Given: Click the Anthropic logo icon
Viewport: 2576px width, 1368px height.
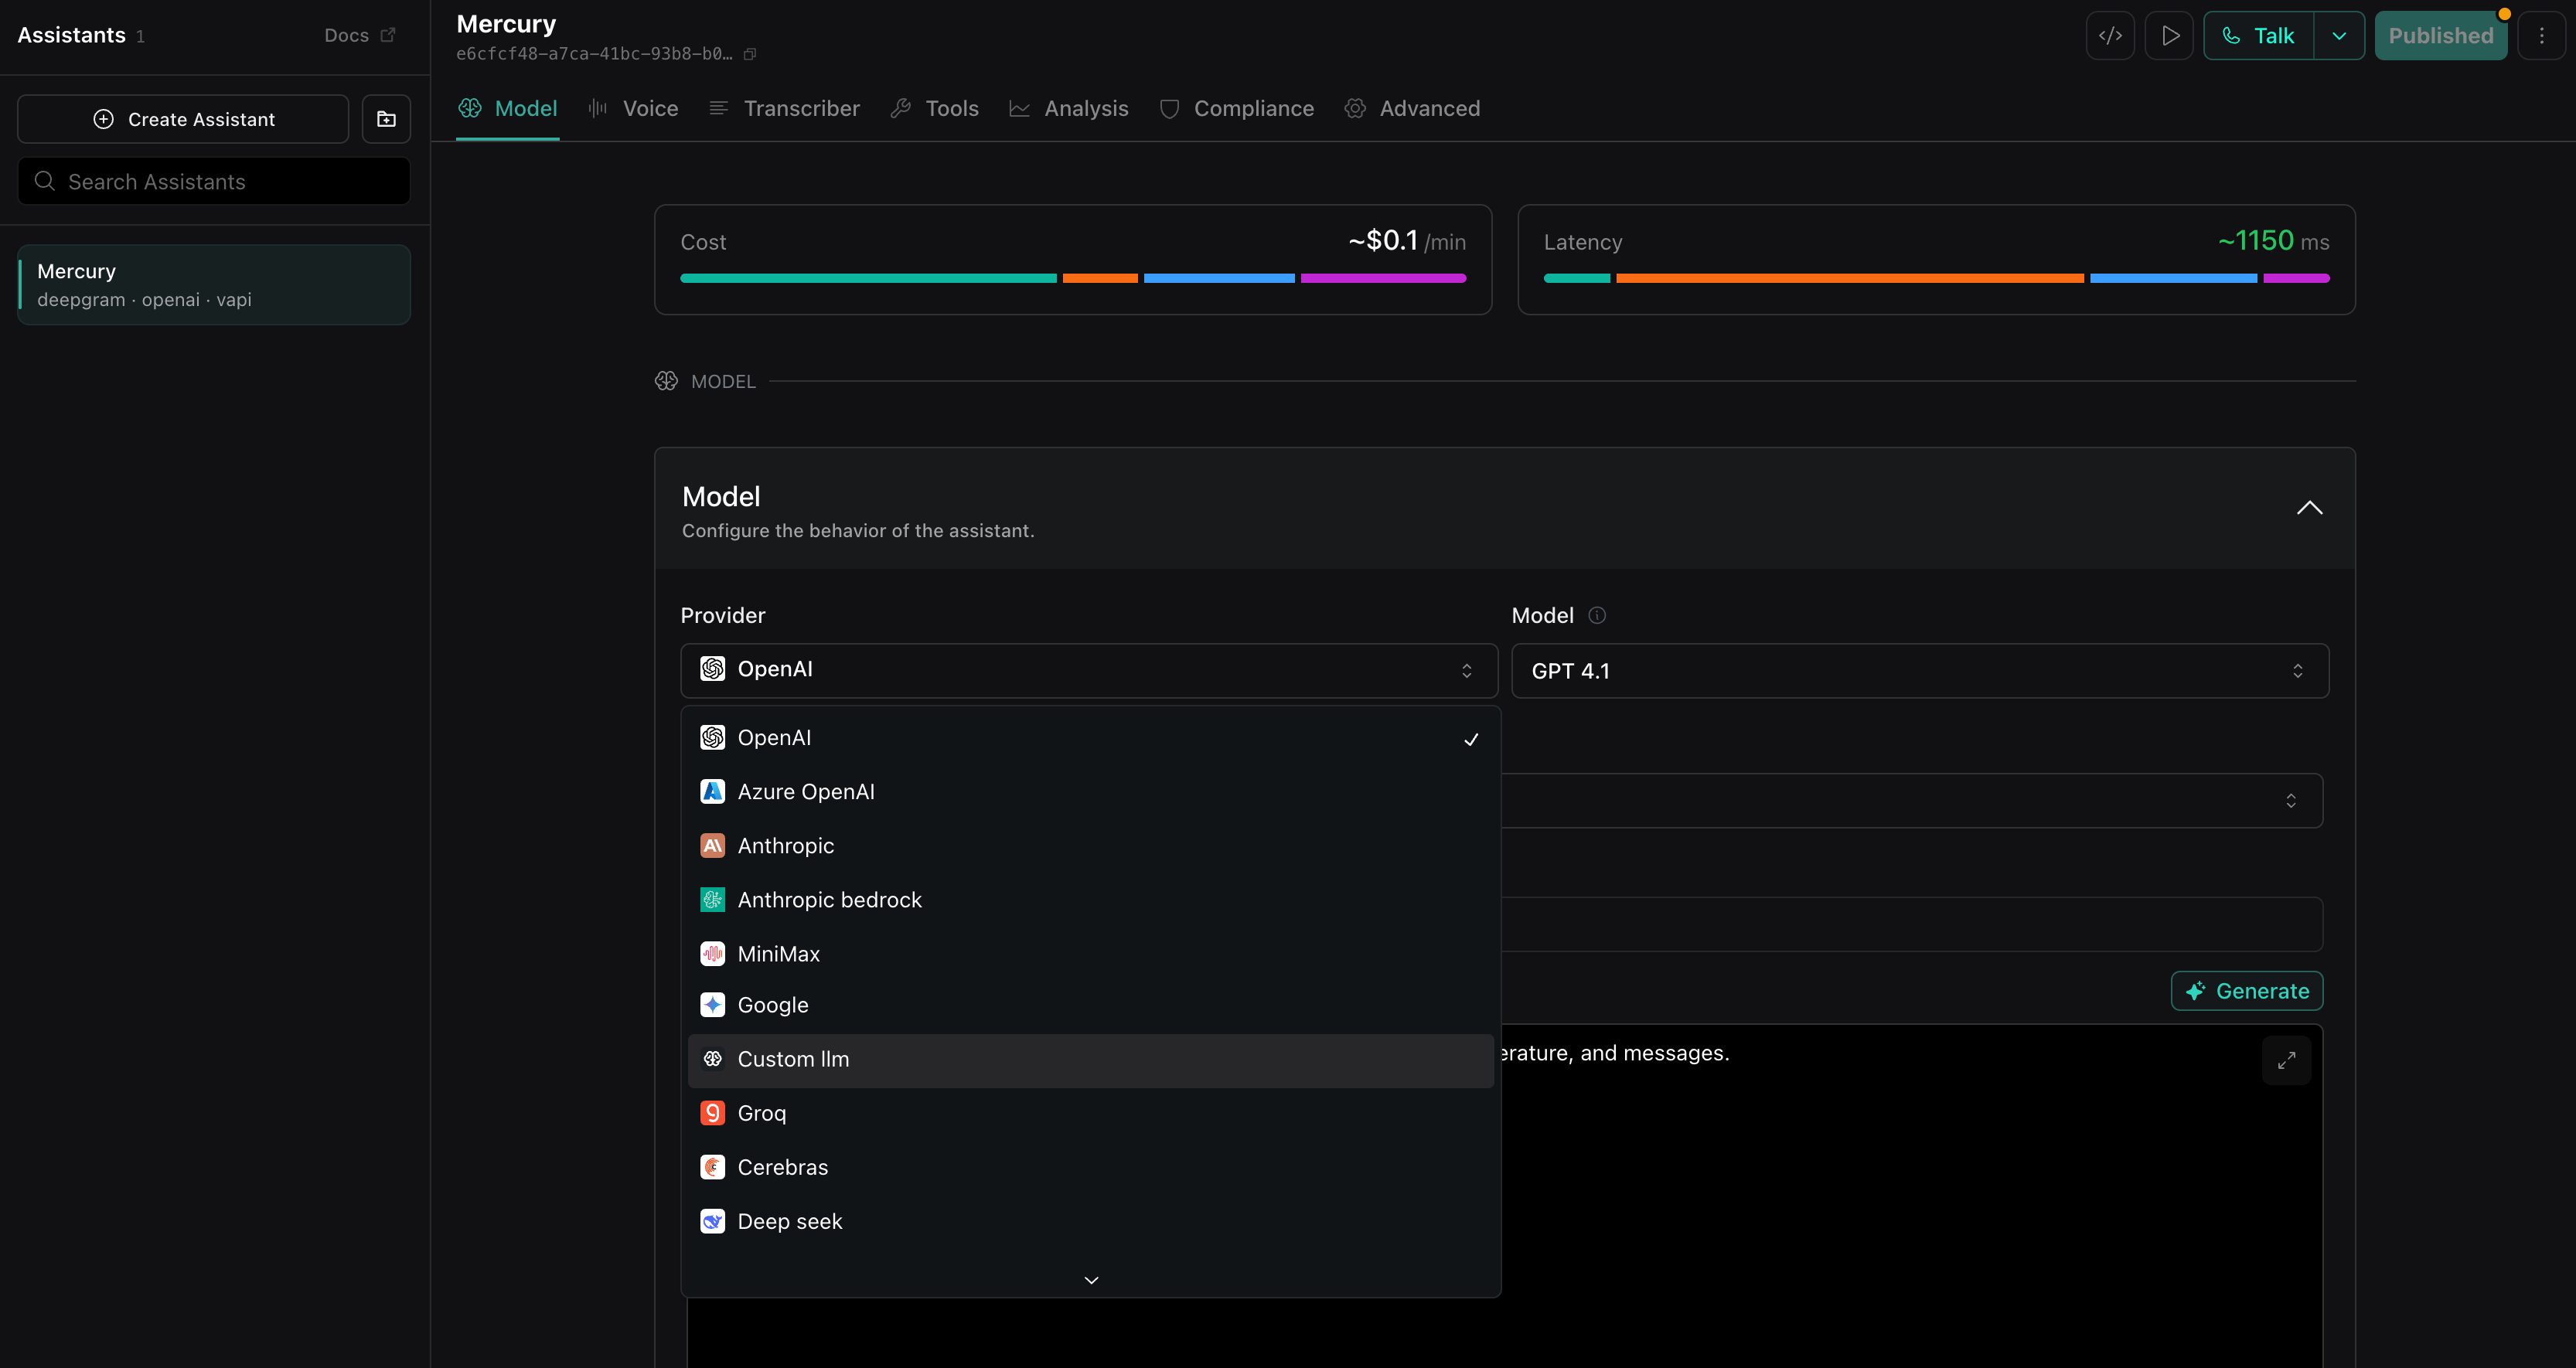Looking at the screenshot, I should 712,846.
